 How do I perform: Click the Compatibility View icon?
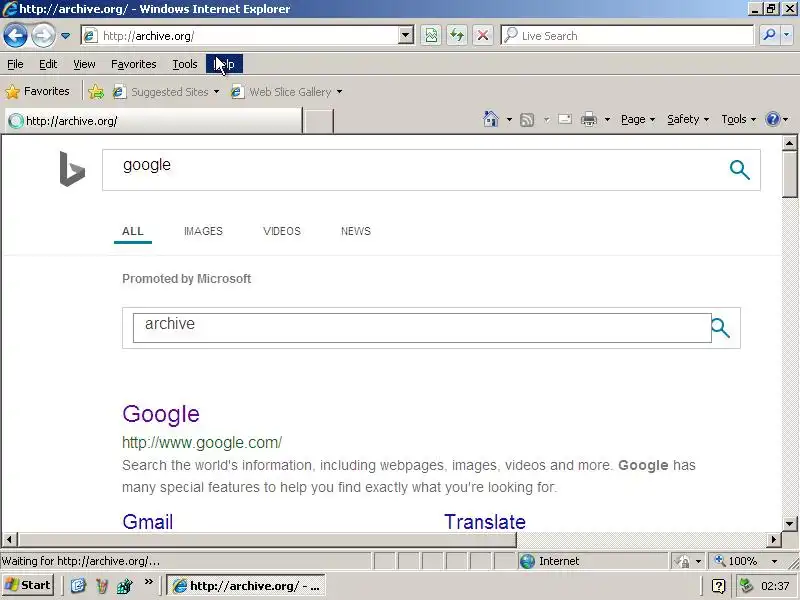(x=431, y=36)
